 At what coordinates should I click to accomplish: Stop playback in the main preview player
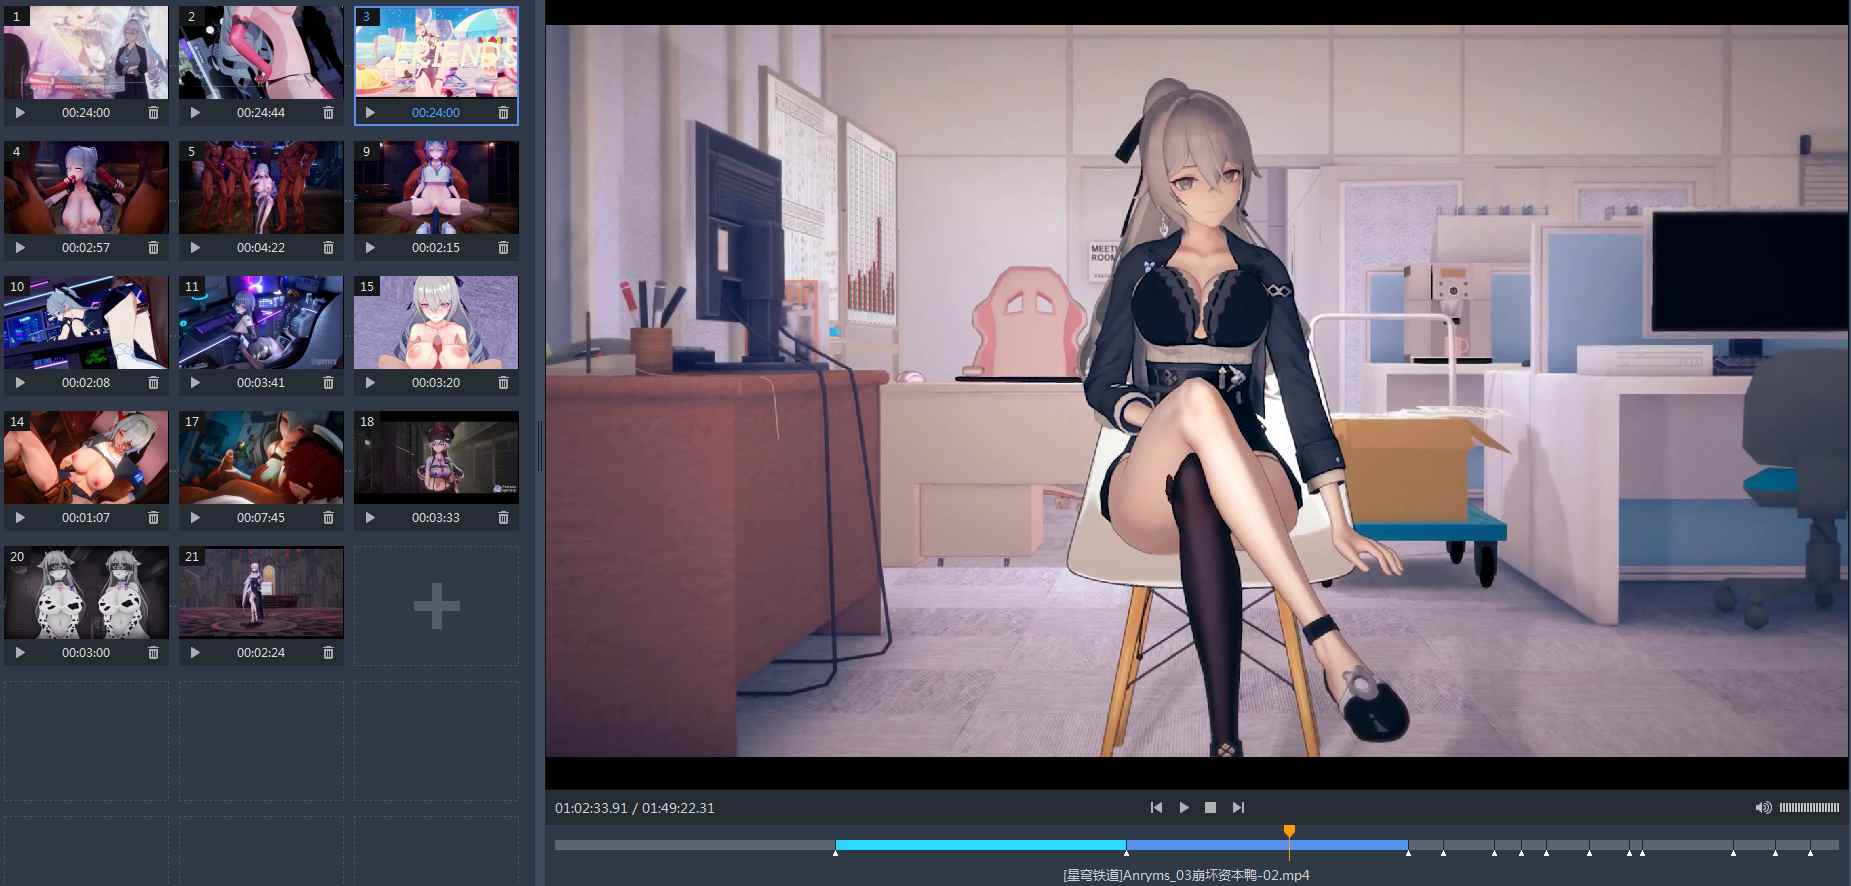pyautogui.click(x=1211, y=808)
